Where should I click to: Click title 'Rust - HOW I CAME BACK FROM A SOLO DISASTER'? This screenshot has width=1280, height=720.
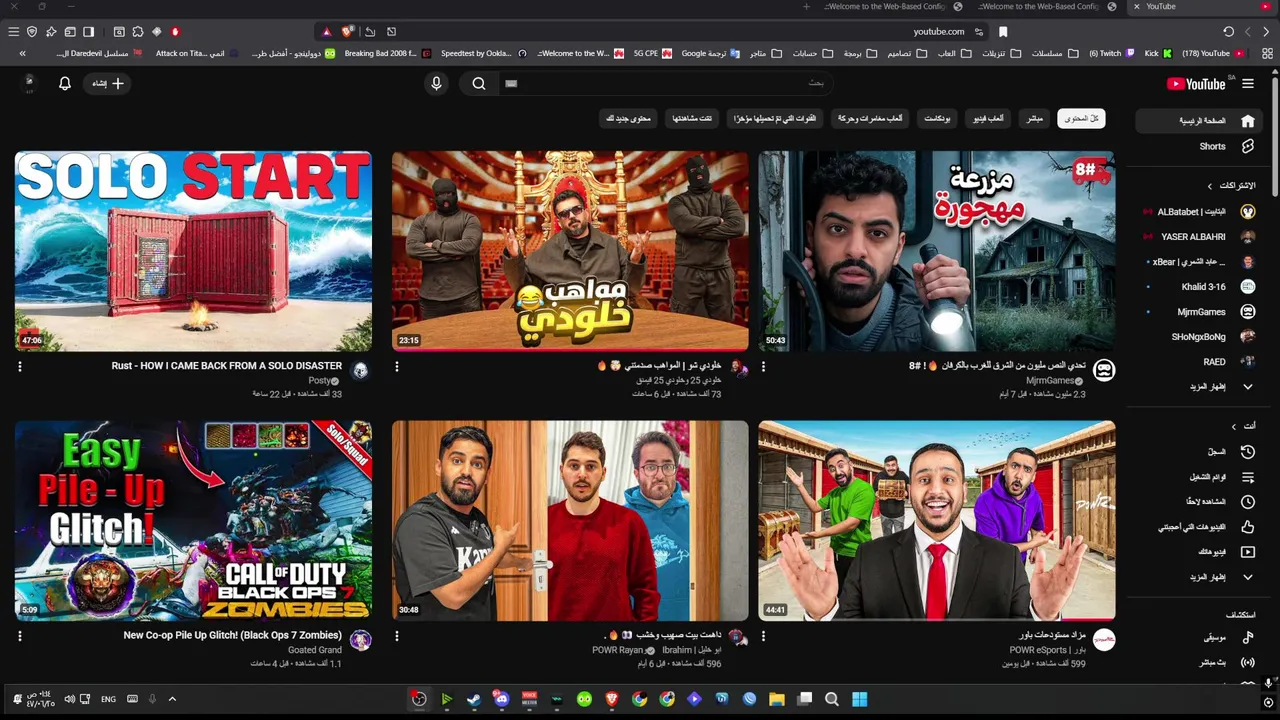coord(227,366)
